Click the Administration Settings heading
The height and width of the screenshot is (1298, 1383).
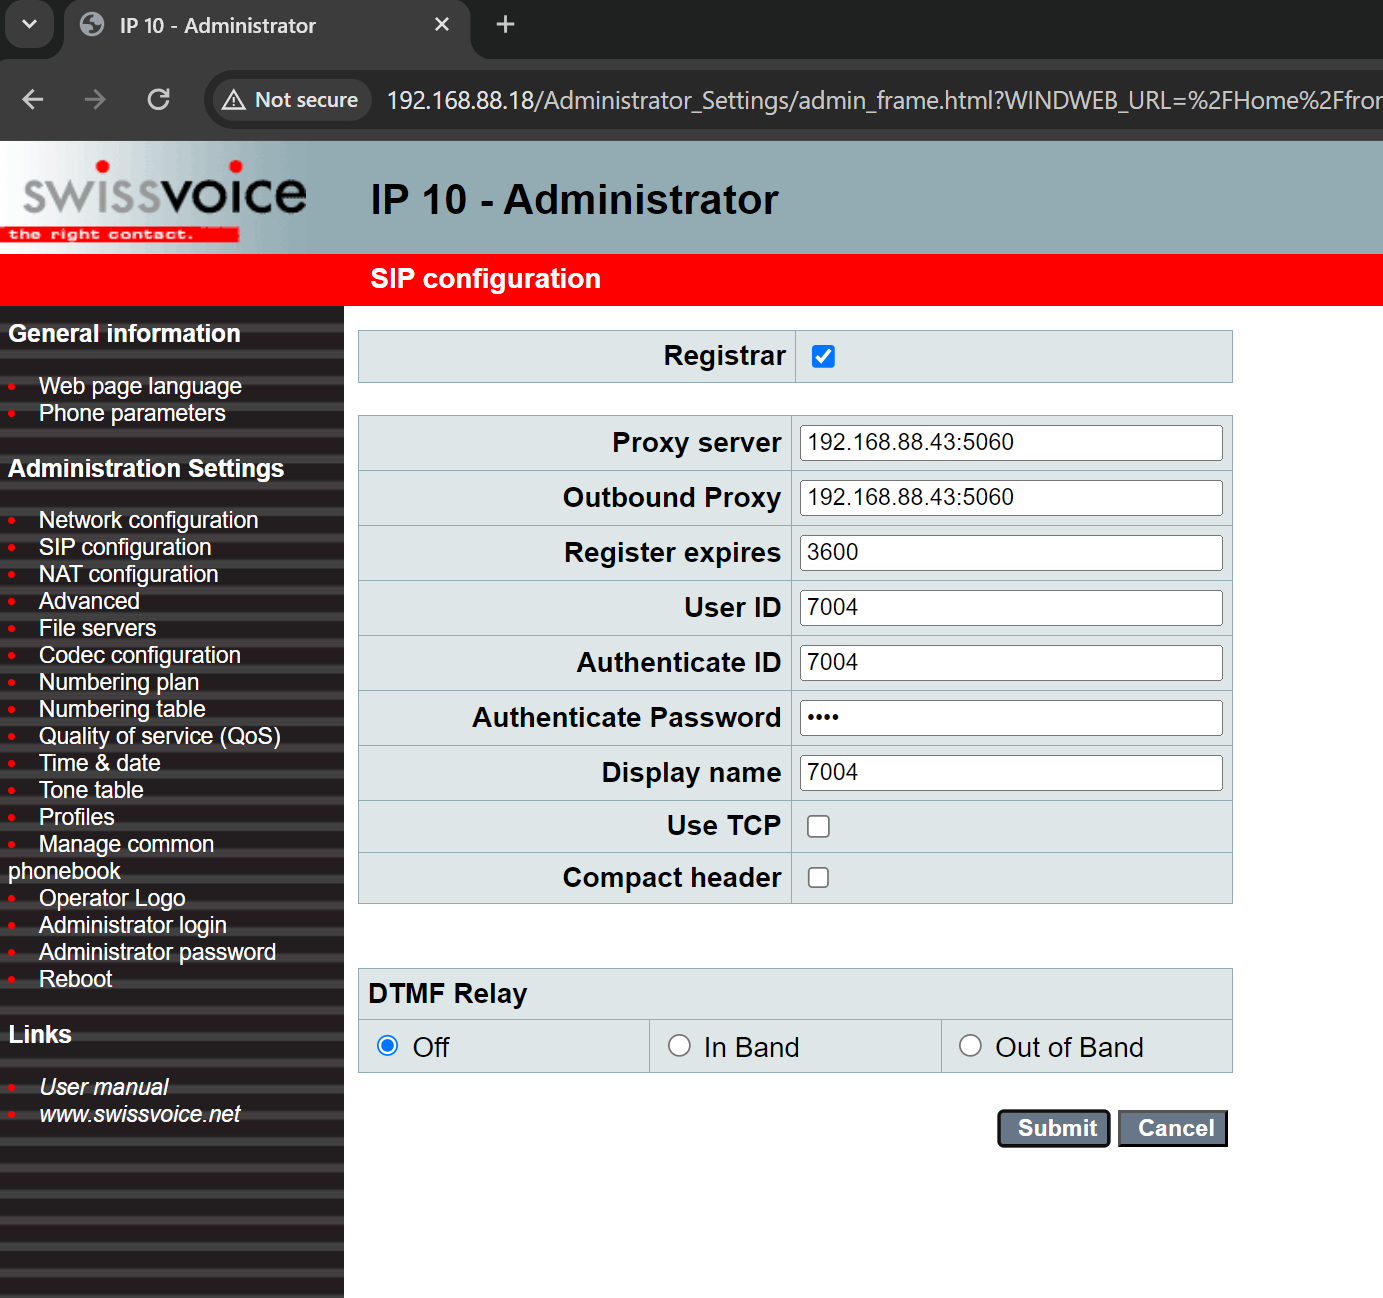click(146, 468)
